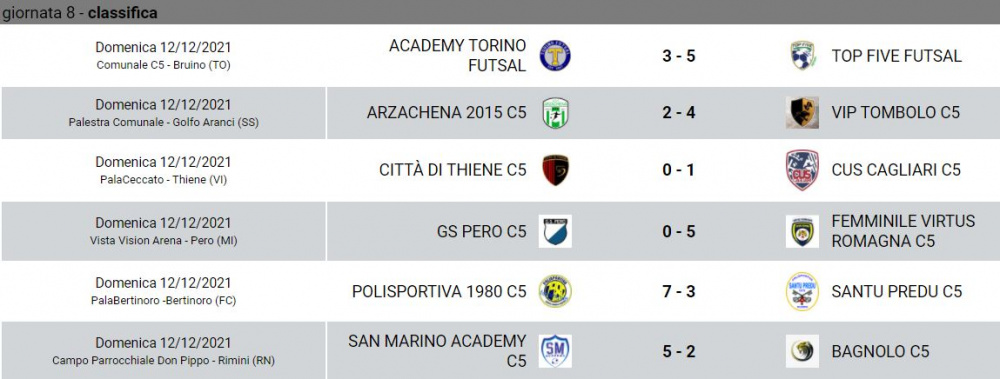Image resolution: width=1000 pixels, height=379 pixels.
Task: Open the CUS Cagliari C5 crest
Action: [x=802, y=170]
